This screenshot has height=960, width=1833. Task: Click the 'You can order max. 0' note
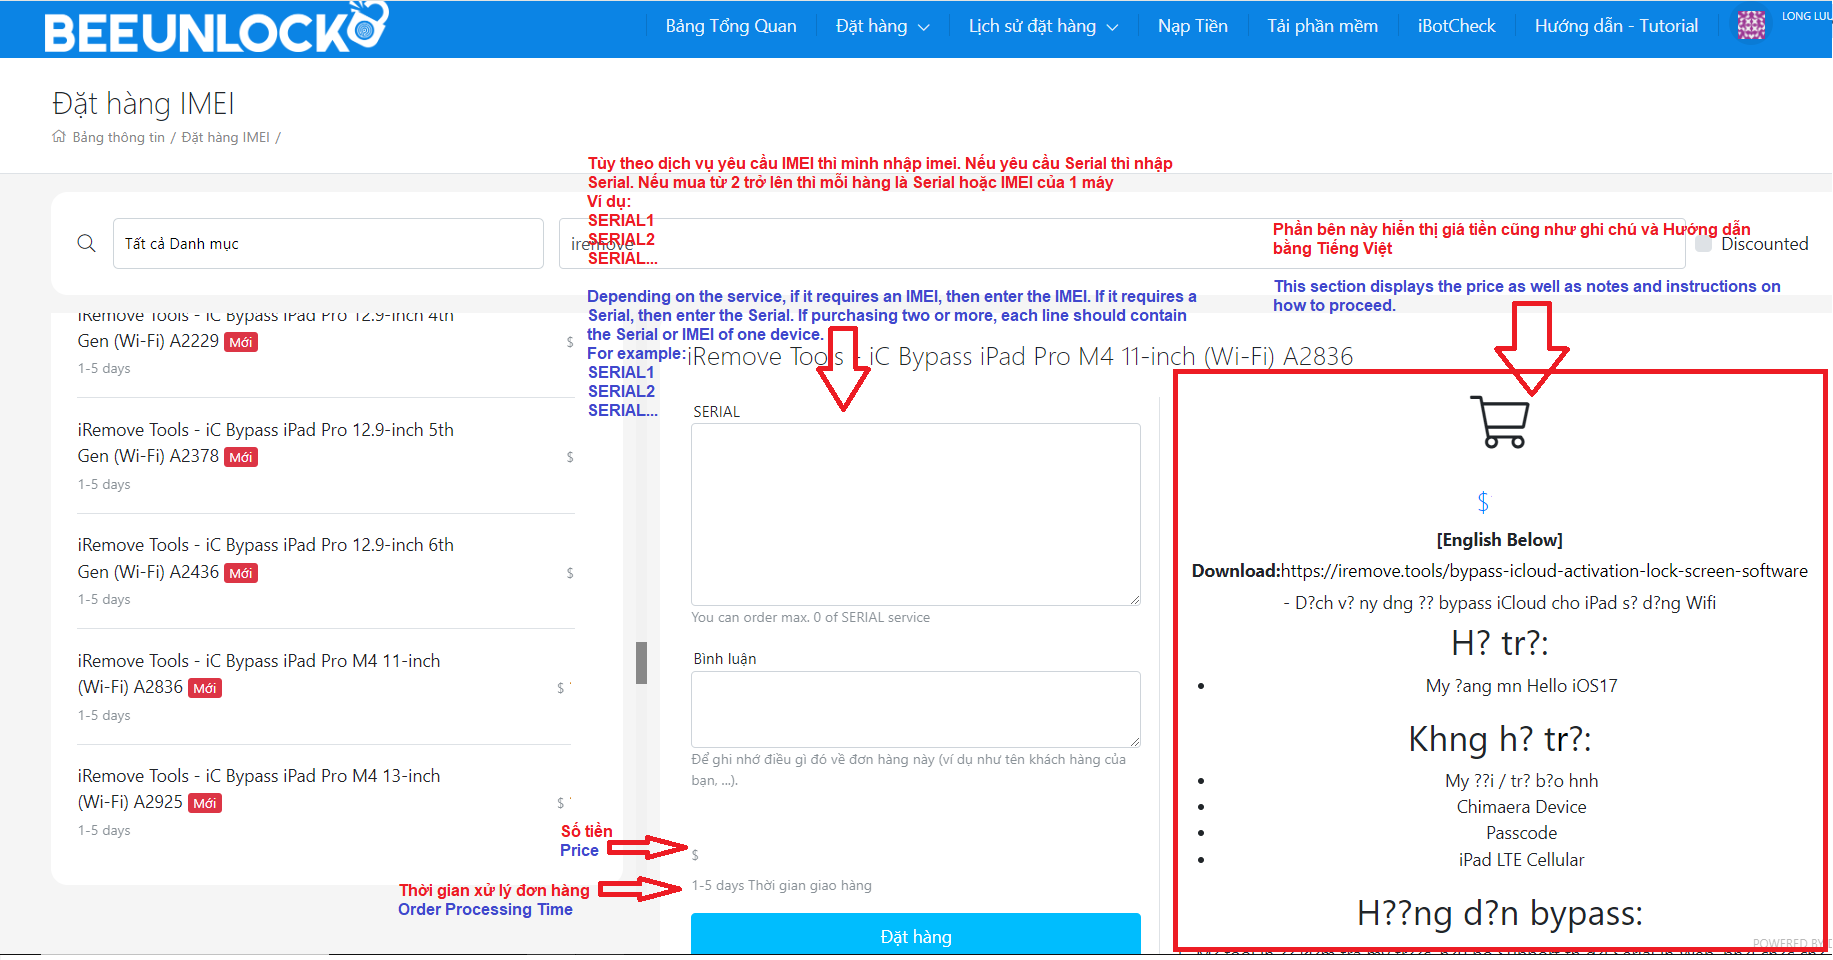810,617
